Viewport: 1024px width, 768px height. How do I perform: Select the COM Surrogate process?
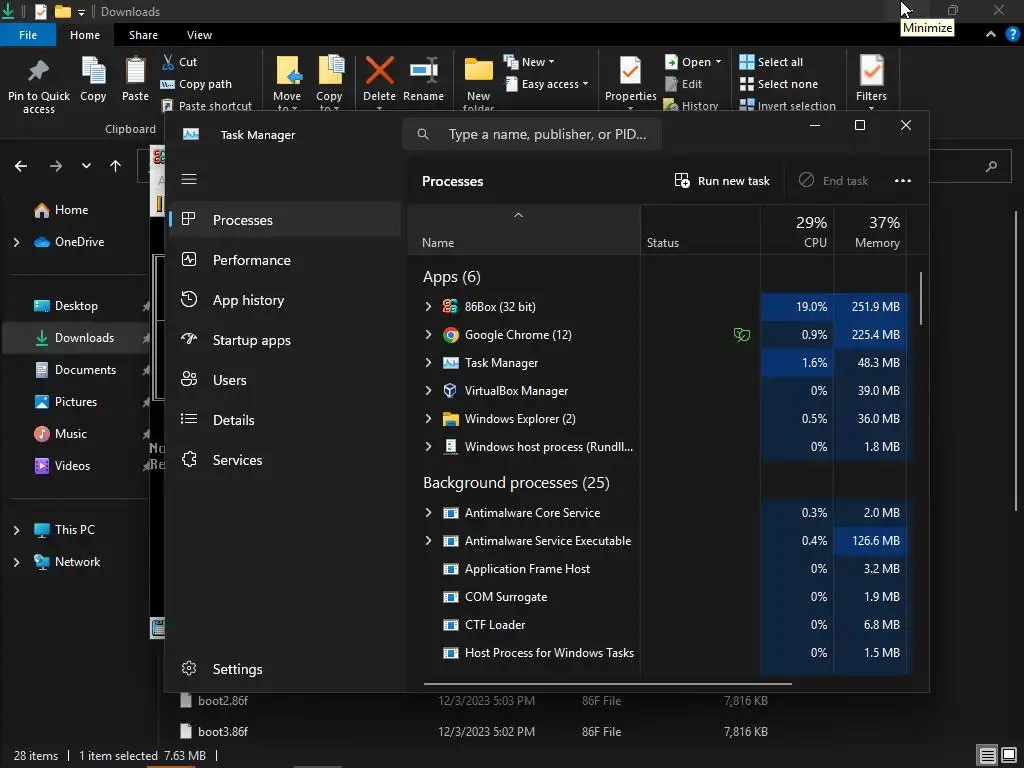pos(506,597)
